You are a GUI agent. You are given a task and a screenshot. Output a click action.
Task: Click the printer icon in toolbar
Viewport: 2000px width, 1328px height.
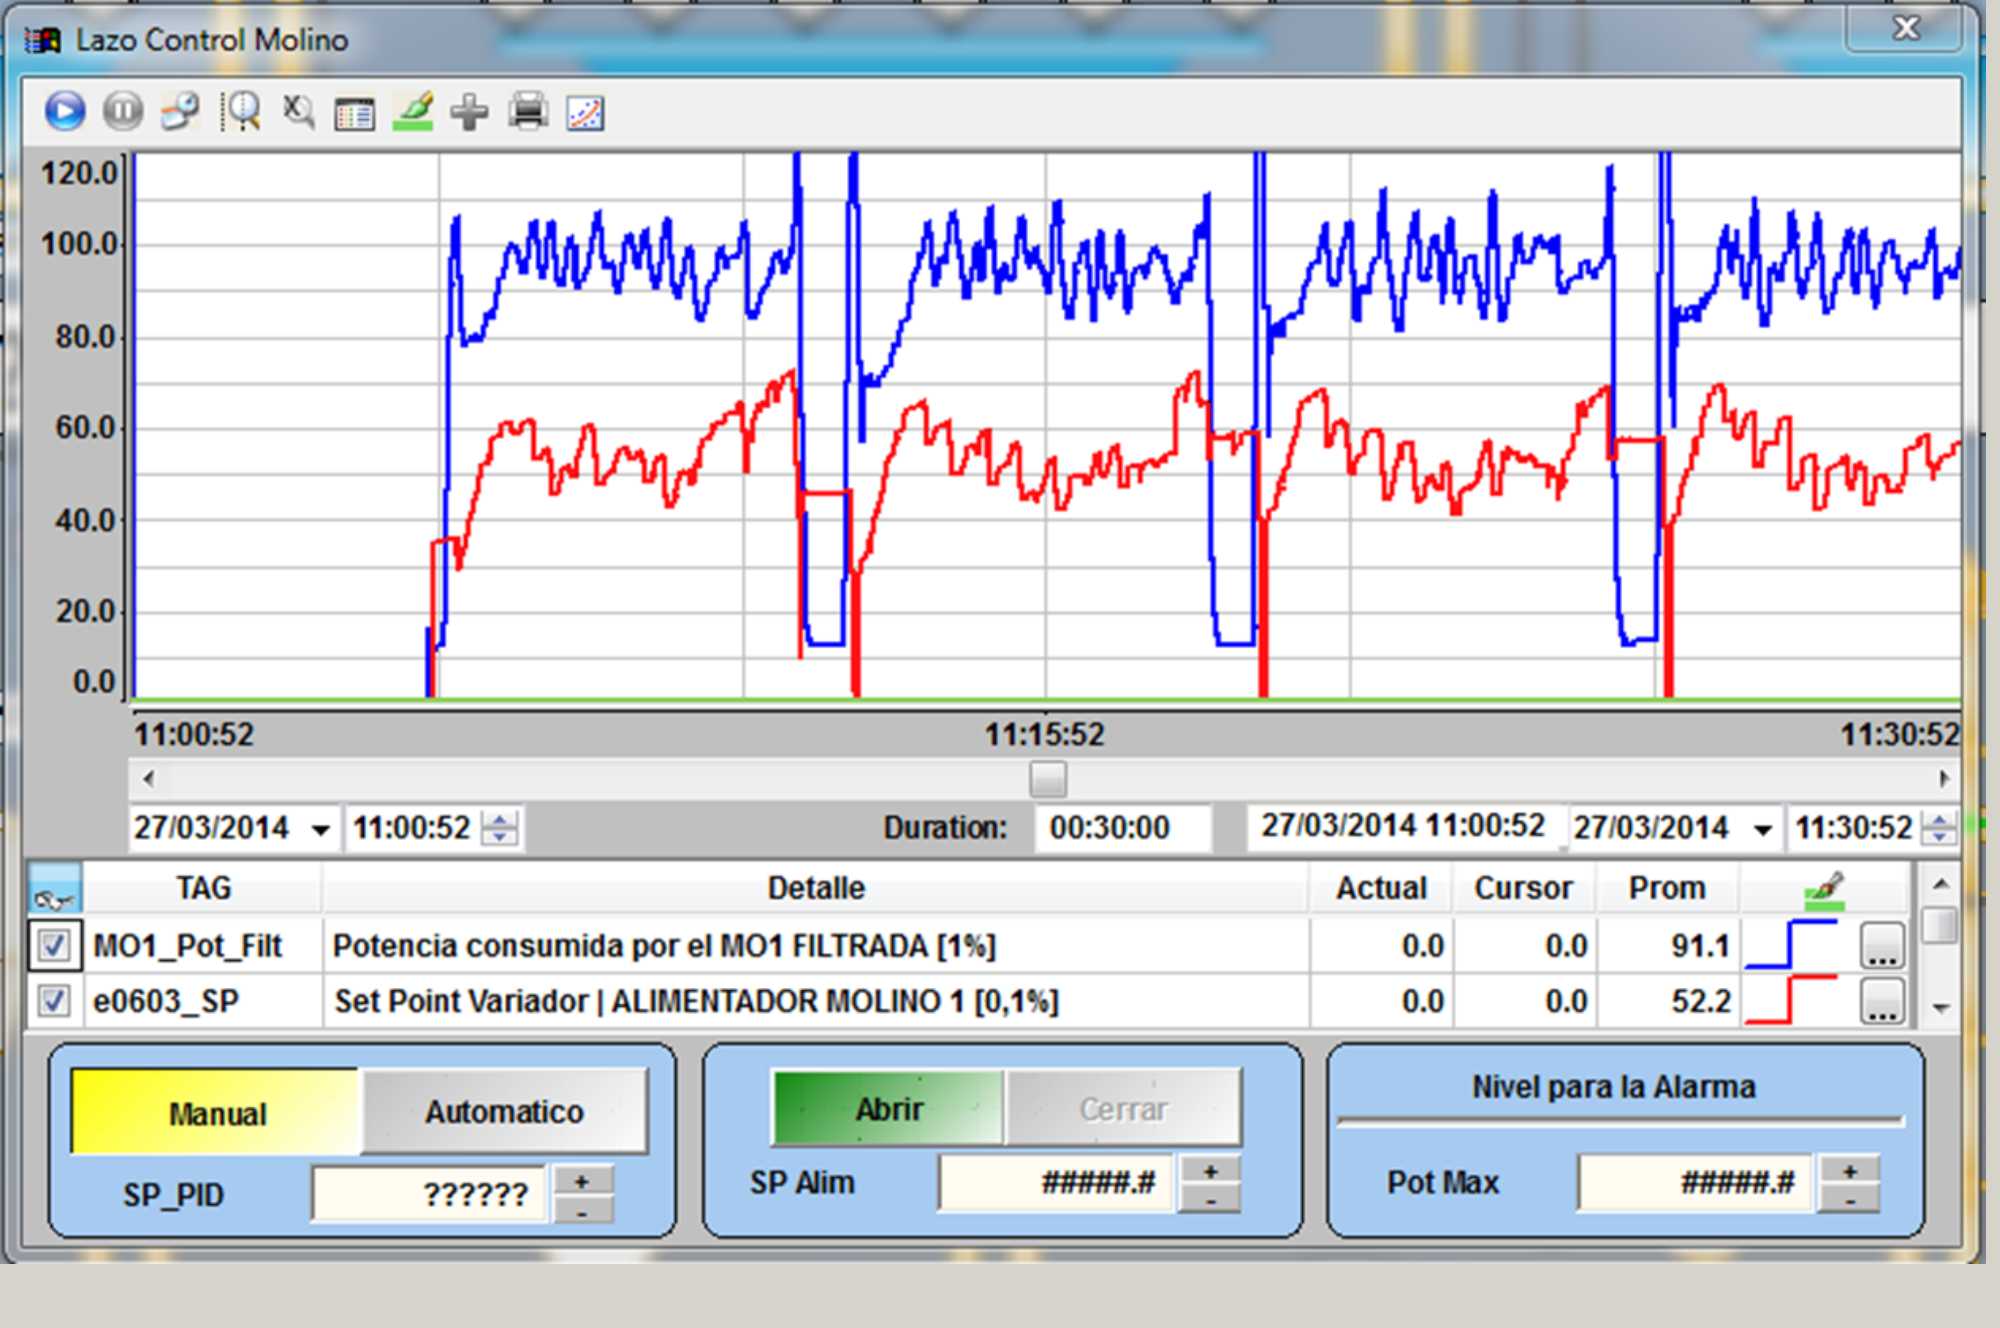(x=528, y=111)
